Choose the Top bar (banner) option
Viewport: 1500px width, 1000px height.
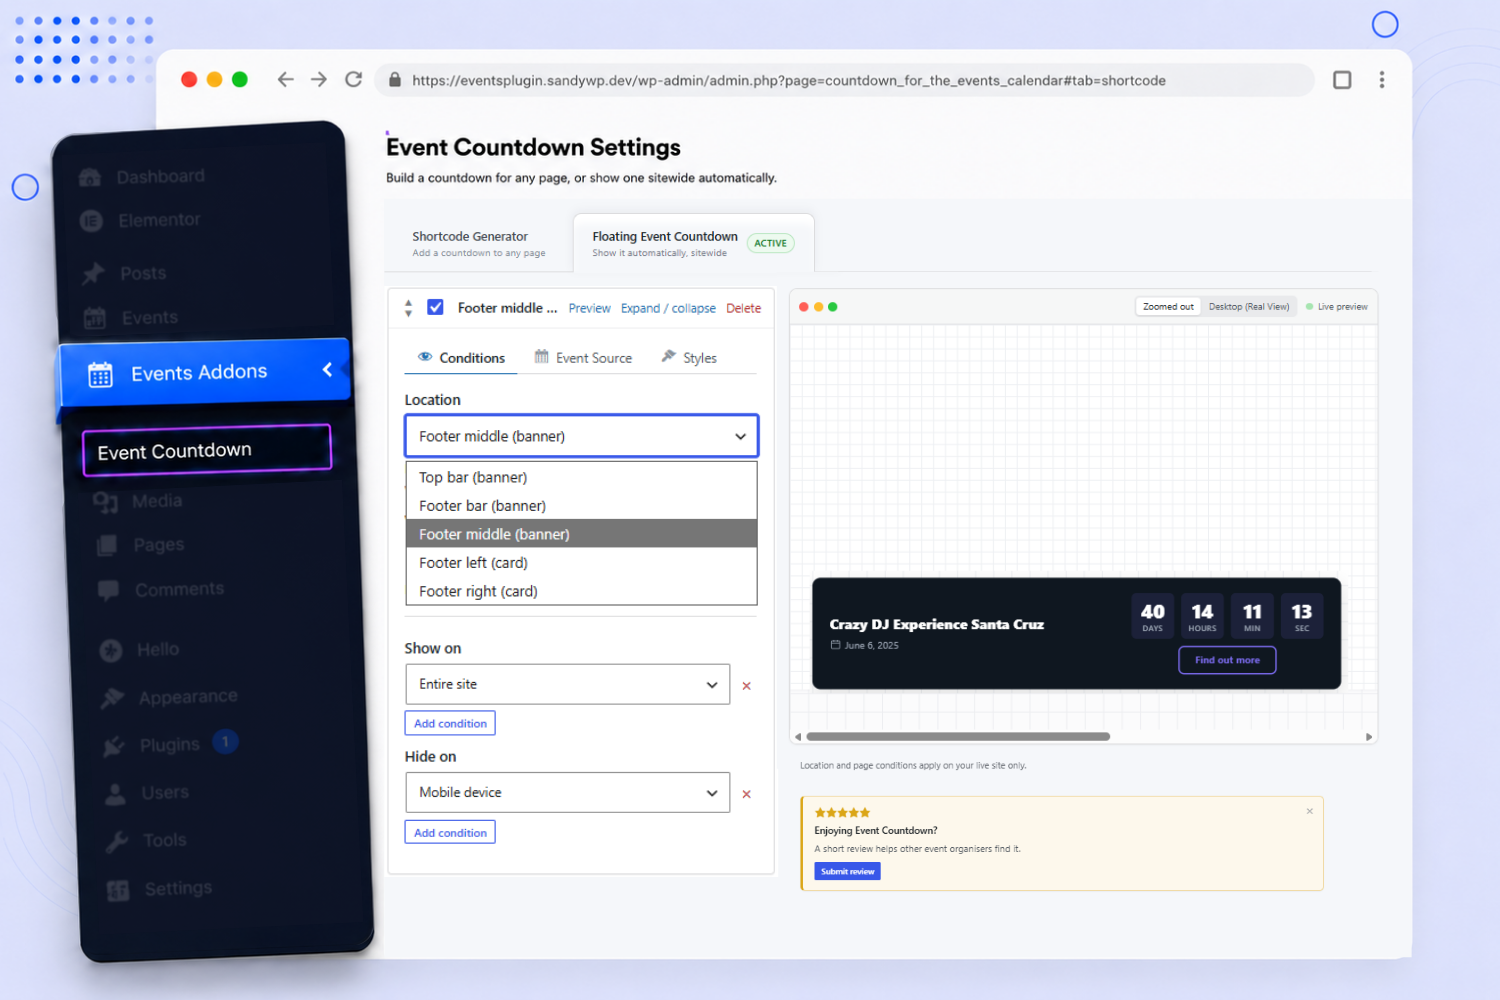581,477
